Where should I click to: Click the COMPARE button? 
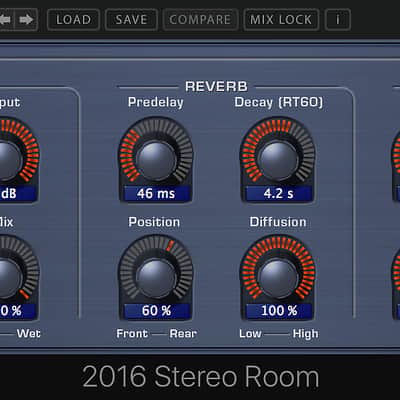click(x=200, y=20)
